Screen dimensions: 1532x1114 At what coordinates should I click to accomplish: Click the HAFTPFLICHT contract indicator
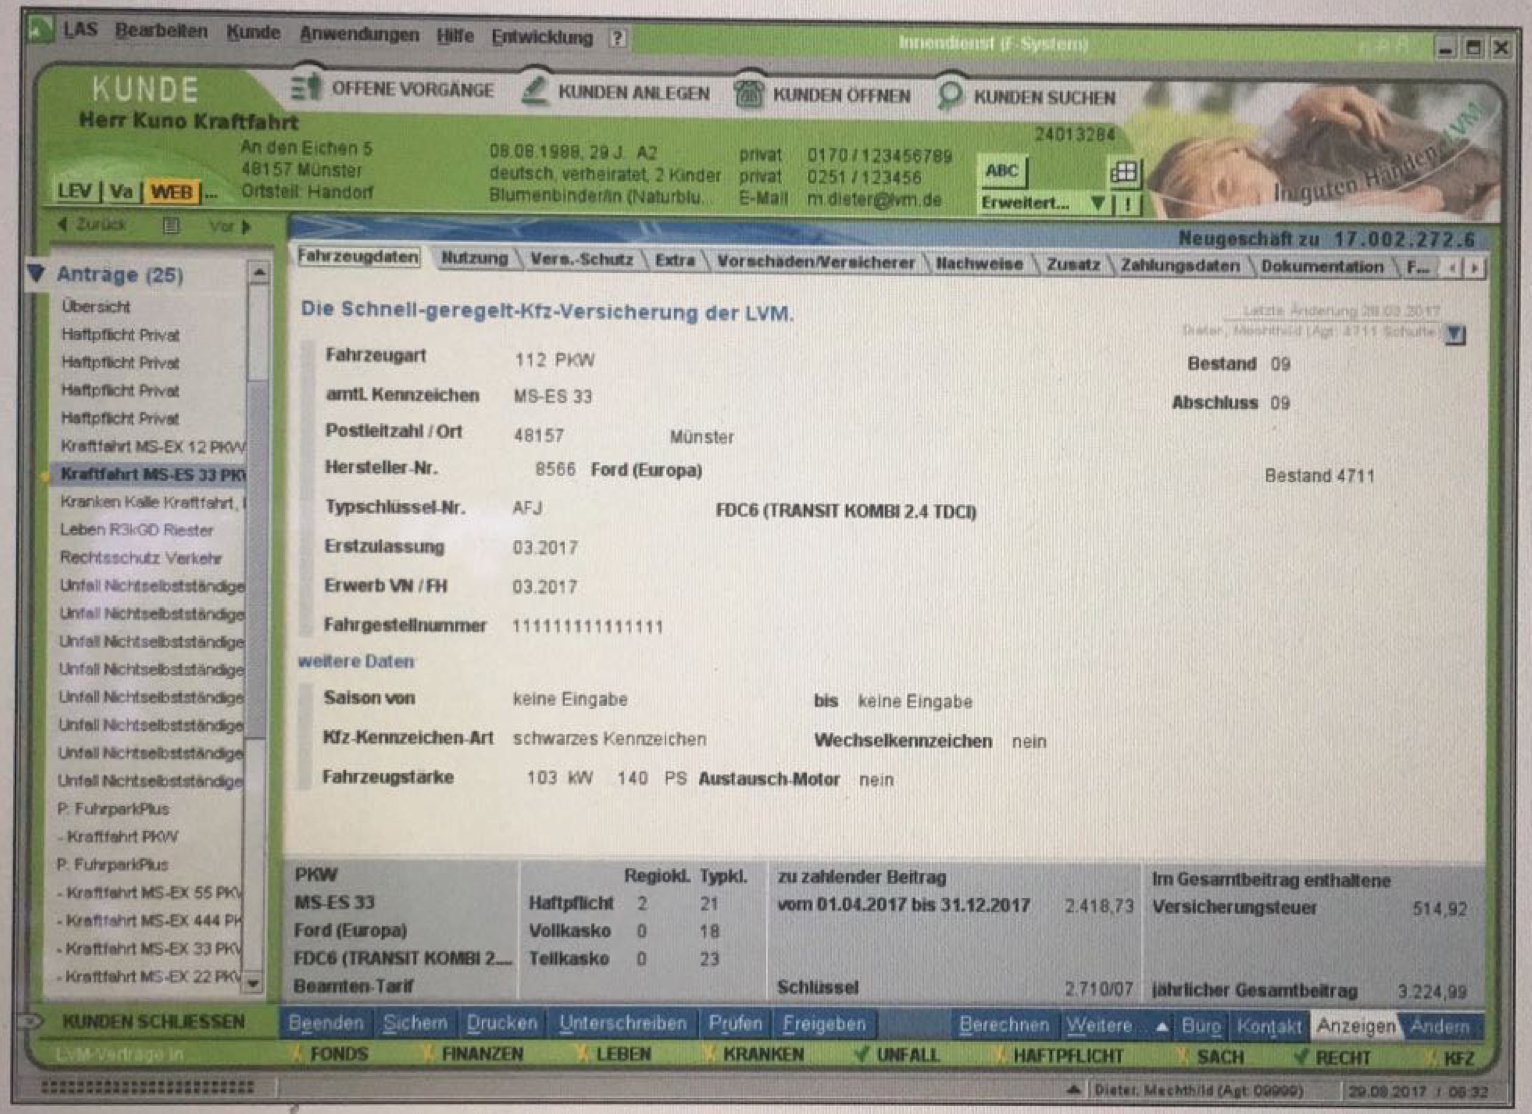click(1057, 1055)
